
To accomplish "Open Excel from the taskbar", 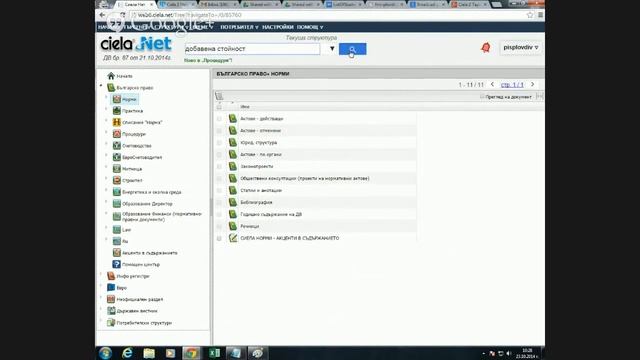I will click(x=214, y=353).
